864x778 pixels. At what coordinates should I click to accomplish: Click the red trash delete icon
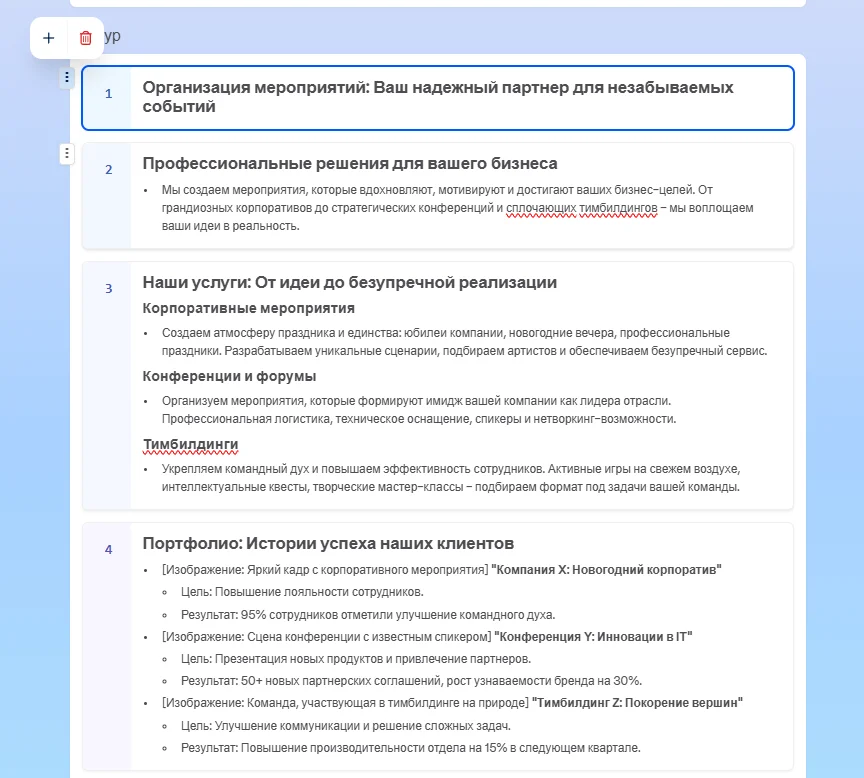(x=85, y=38)
